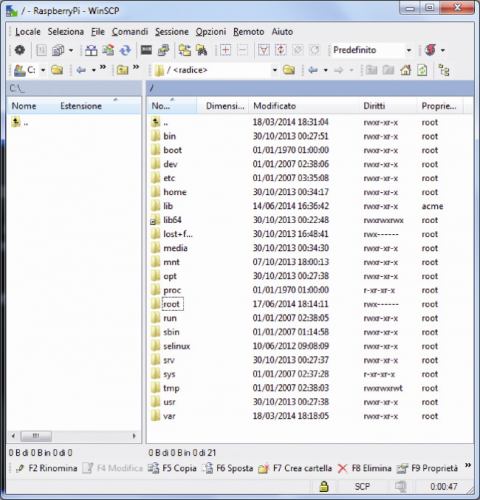This screenshot has width=480, height=500.
Task: Click F7 Crea cartella button
Action: coord(295,468)
